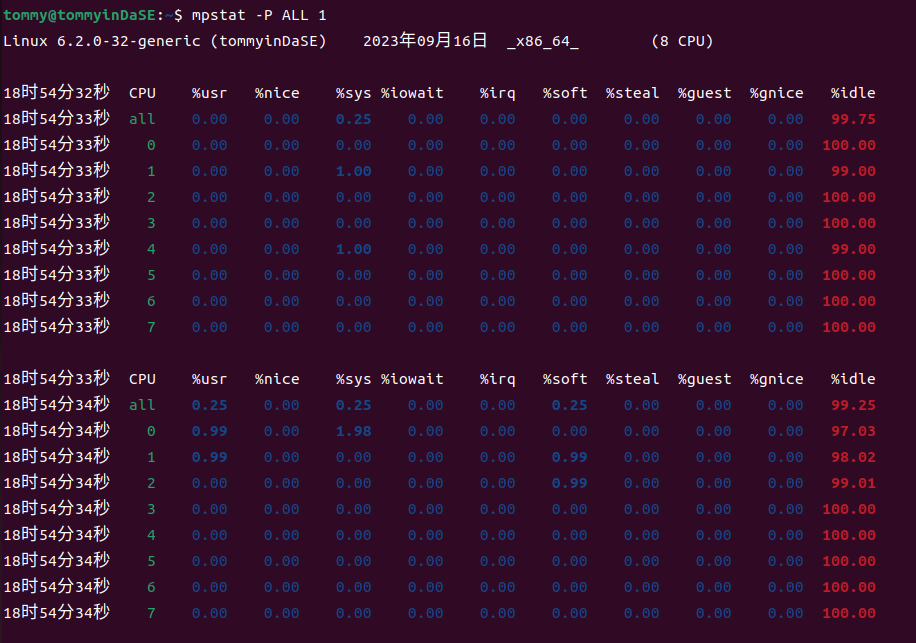The image size is (916, 643).
Task: Click %sys '0.25' in the 18时54分33秒 all row
Action: pos(353,119)
